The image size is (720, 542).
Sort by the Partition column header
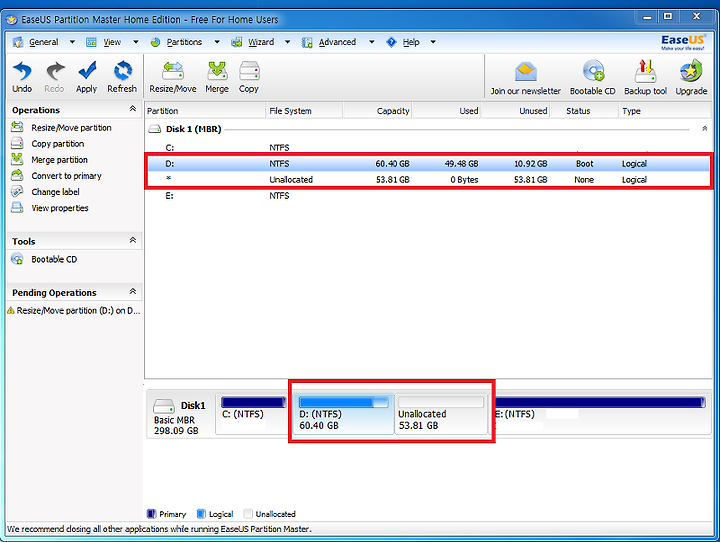point(205,111)
